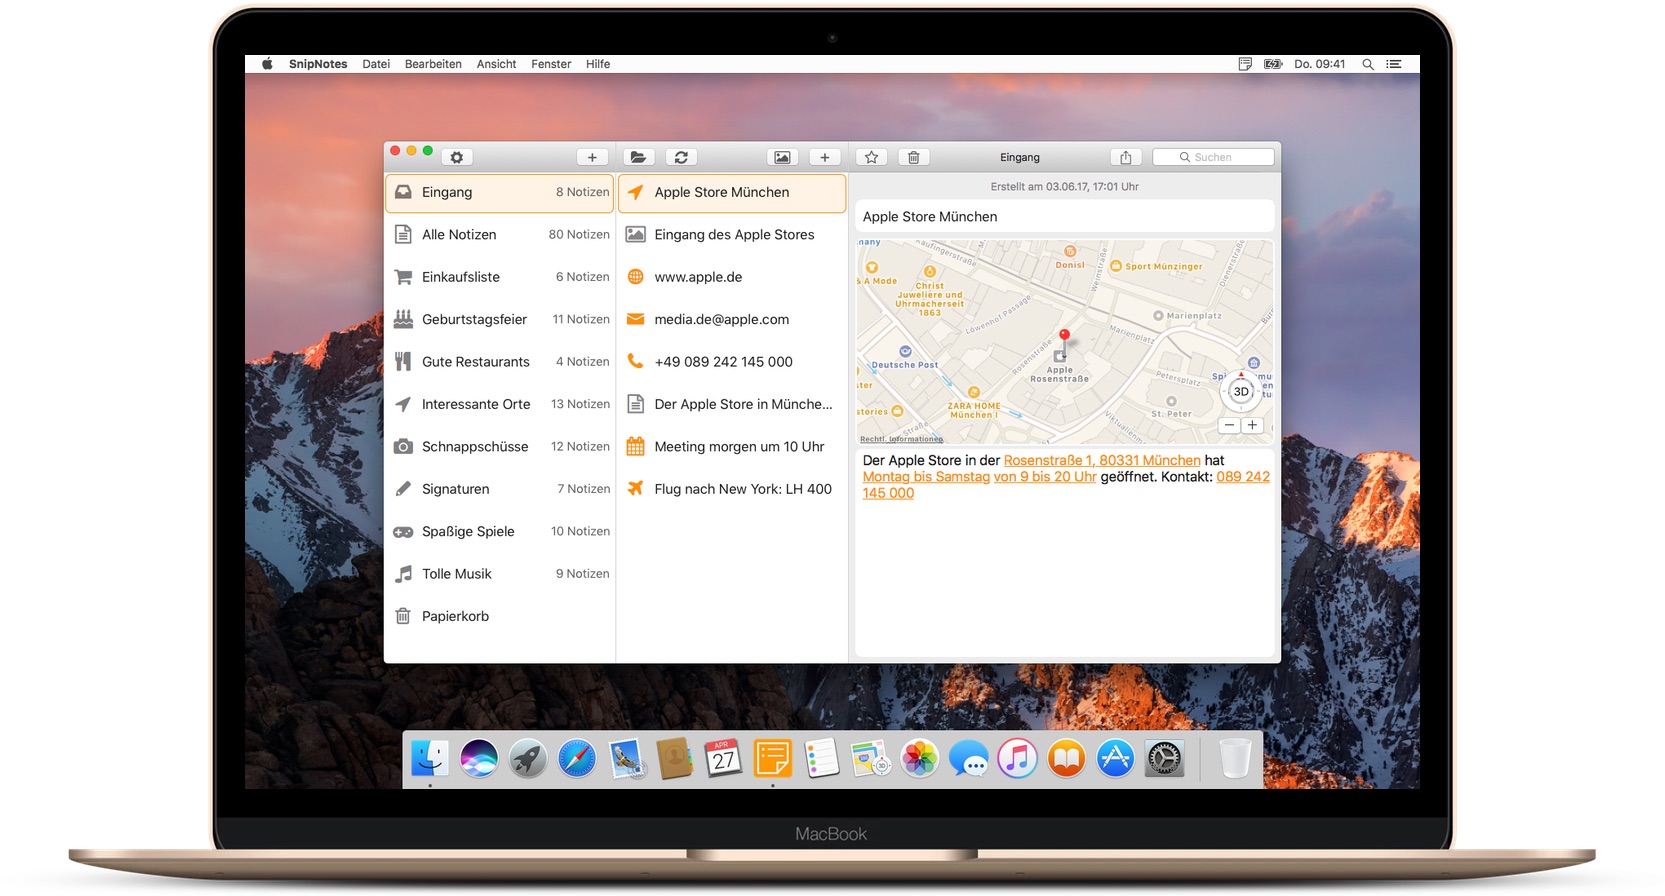This screenshot has height=896, width=1665.
Task: Select Interessante Orte category
Action: coord(499,404)
